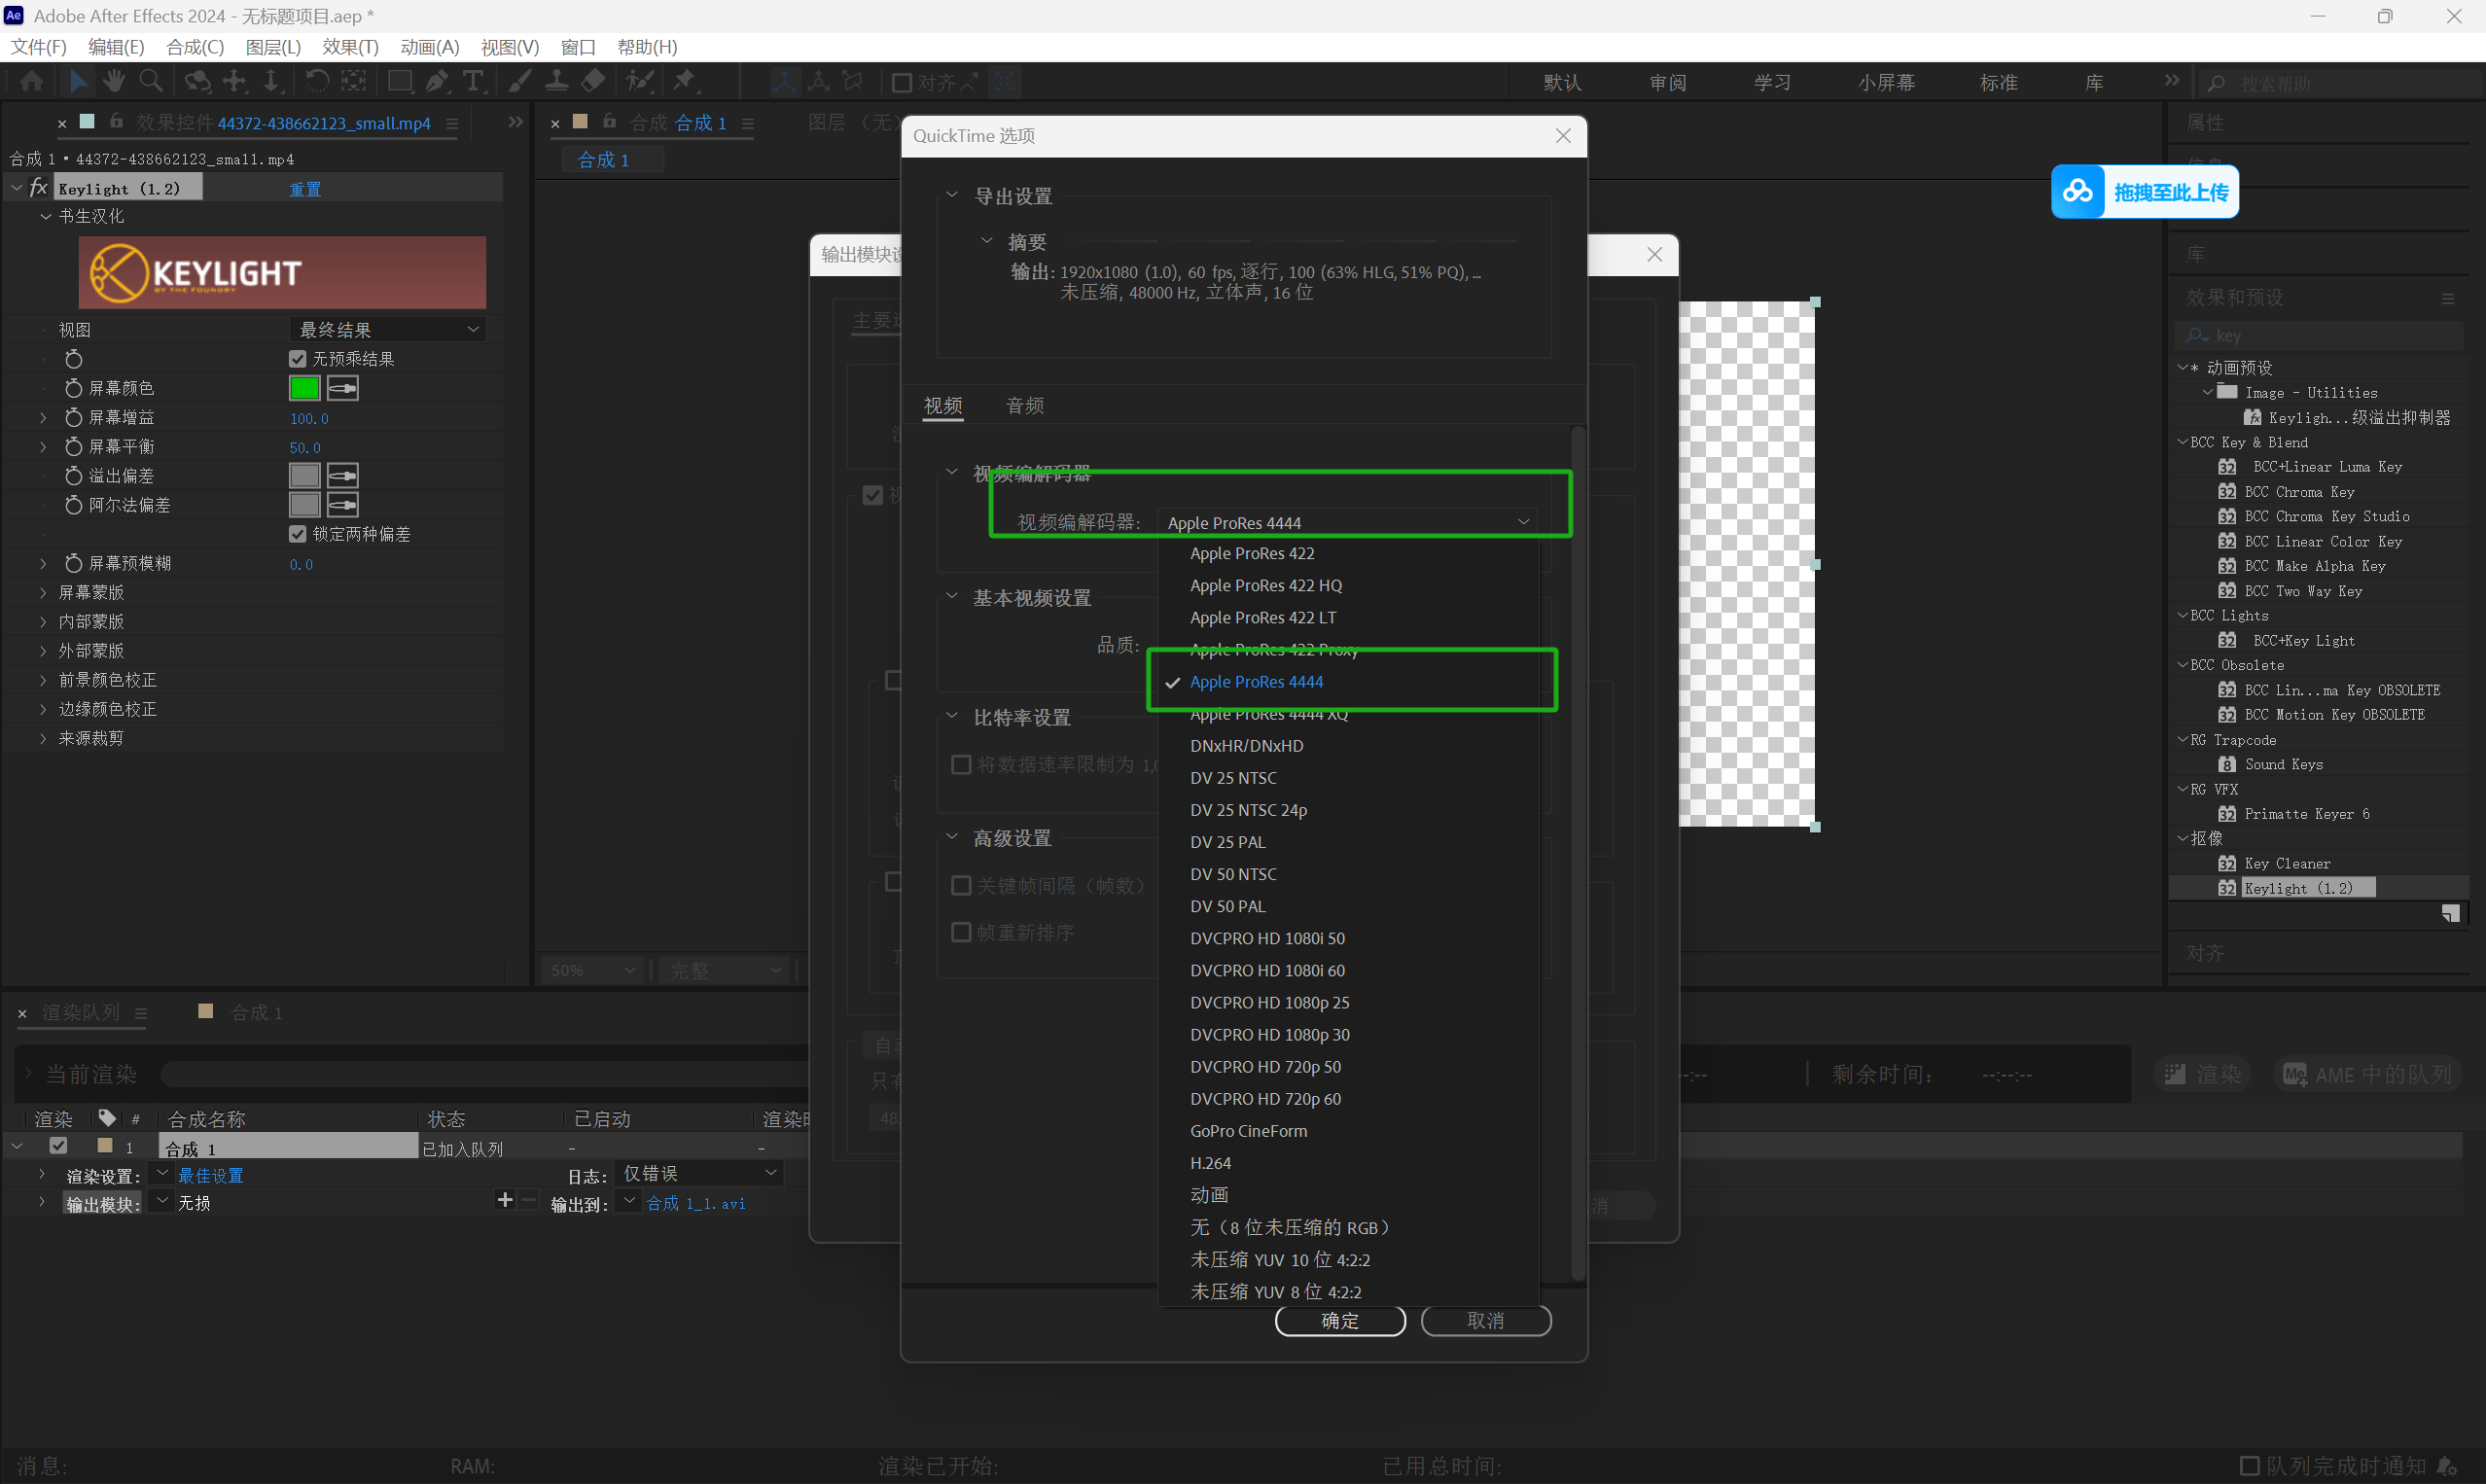The image size is (2486, 1484).
Task: Select the Puppet Pin tool
Action: 685,82
